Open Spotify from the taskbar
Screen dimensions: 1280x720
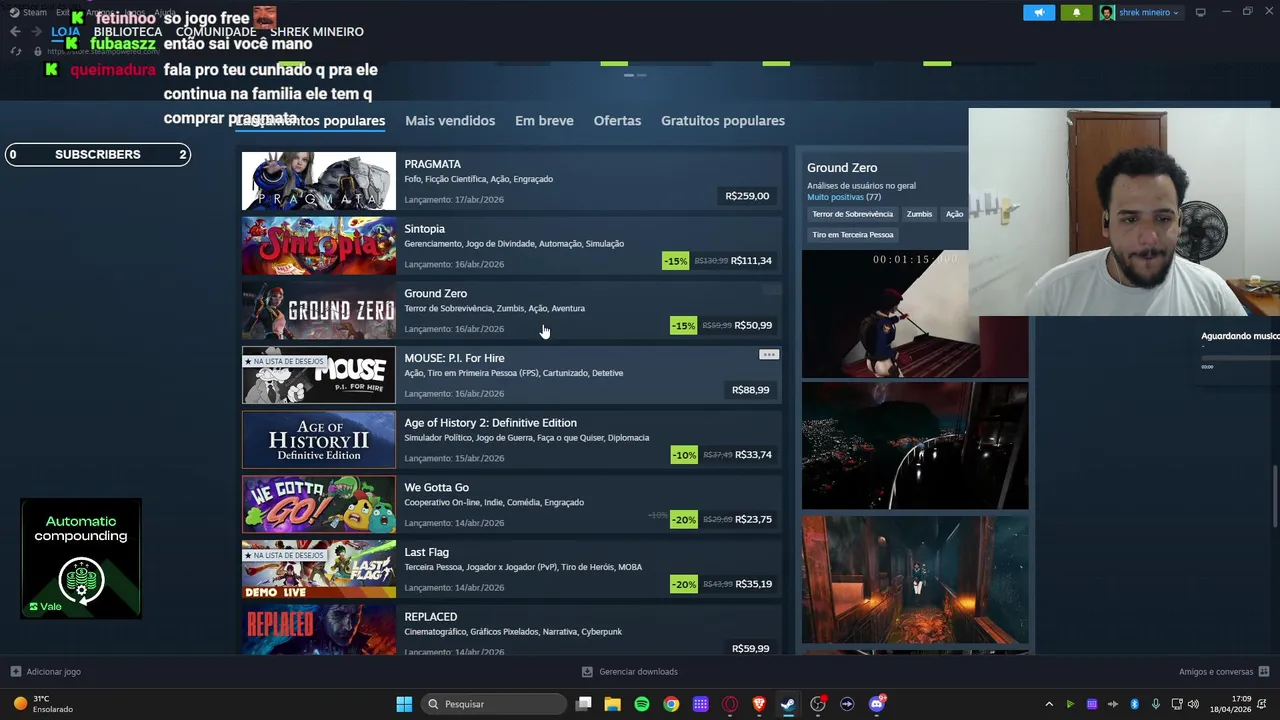642,704
